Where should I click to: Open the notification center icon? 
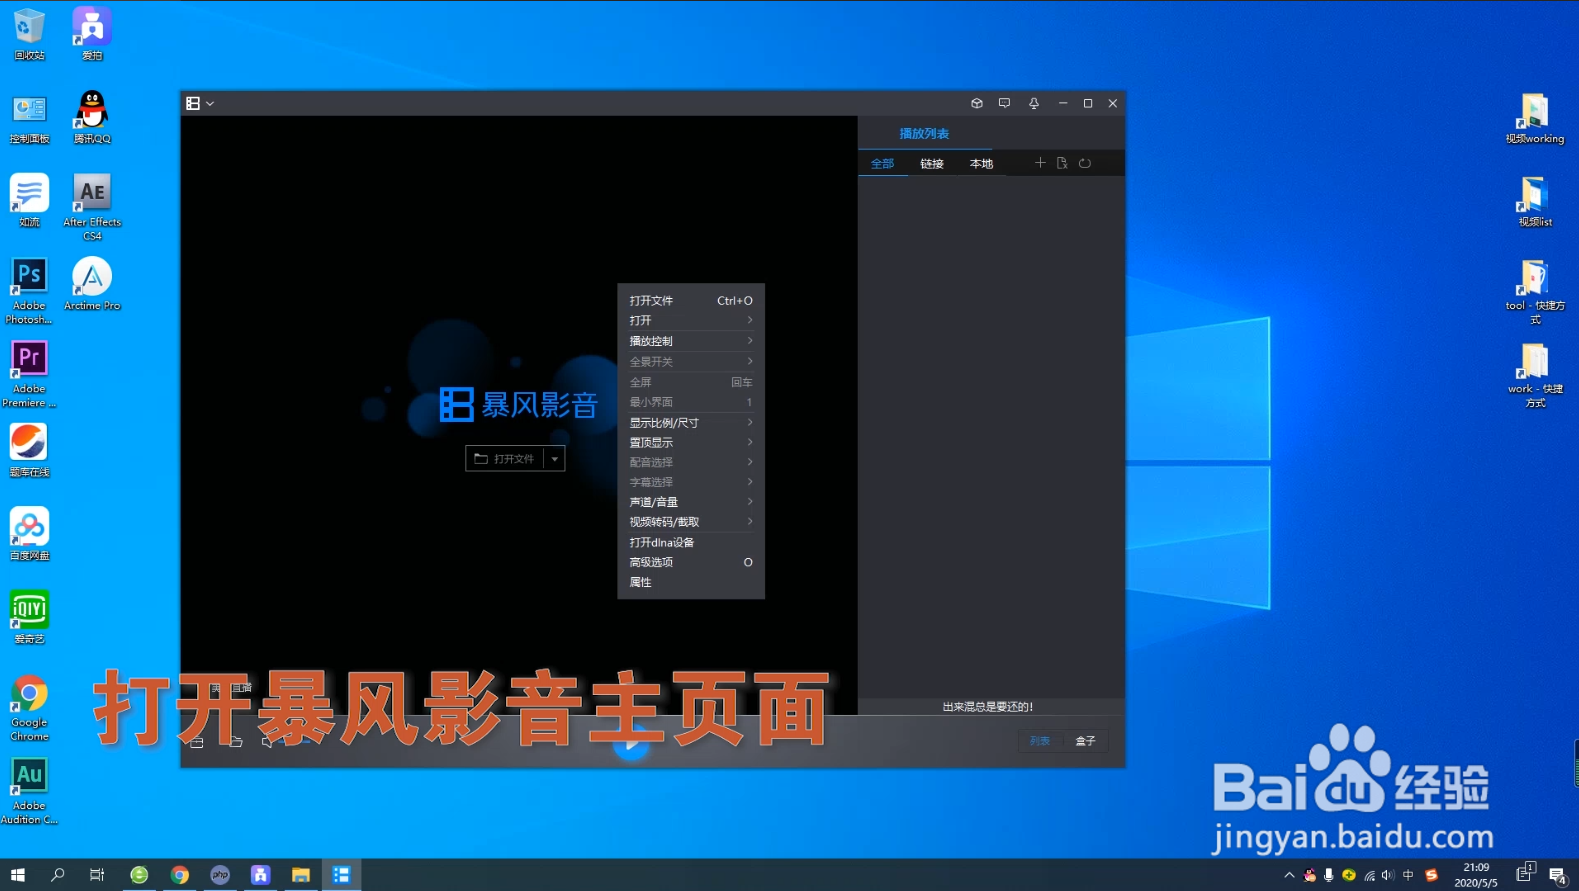point(1558,875)
